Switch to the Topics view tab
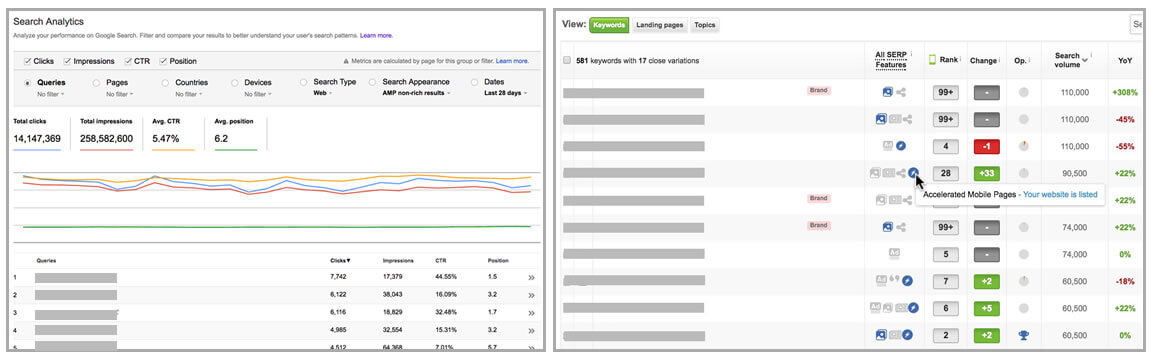Viewport: 1156px width, 362px height. click(x=705, y=25)
